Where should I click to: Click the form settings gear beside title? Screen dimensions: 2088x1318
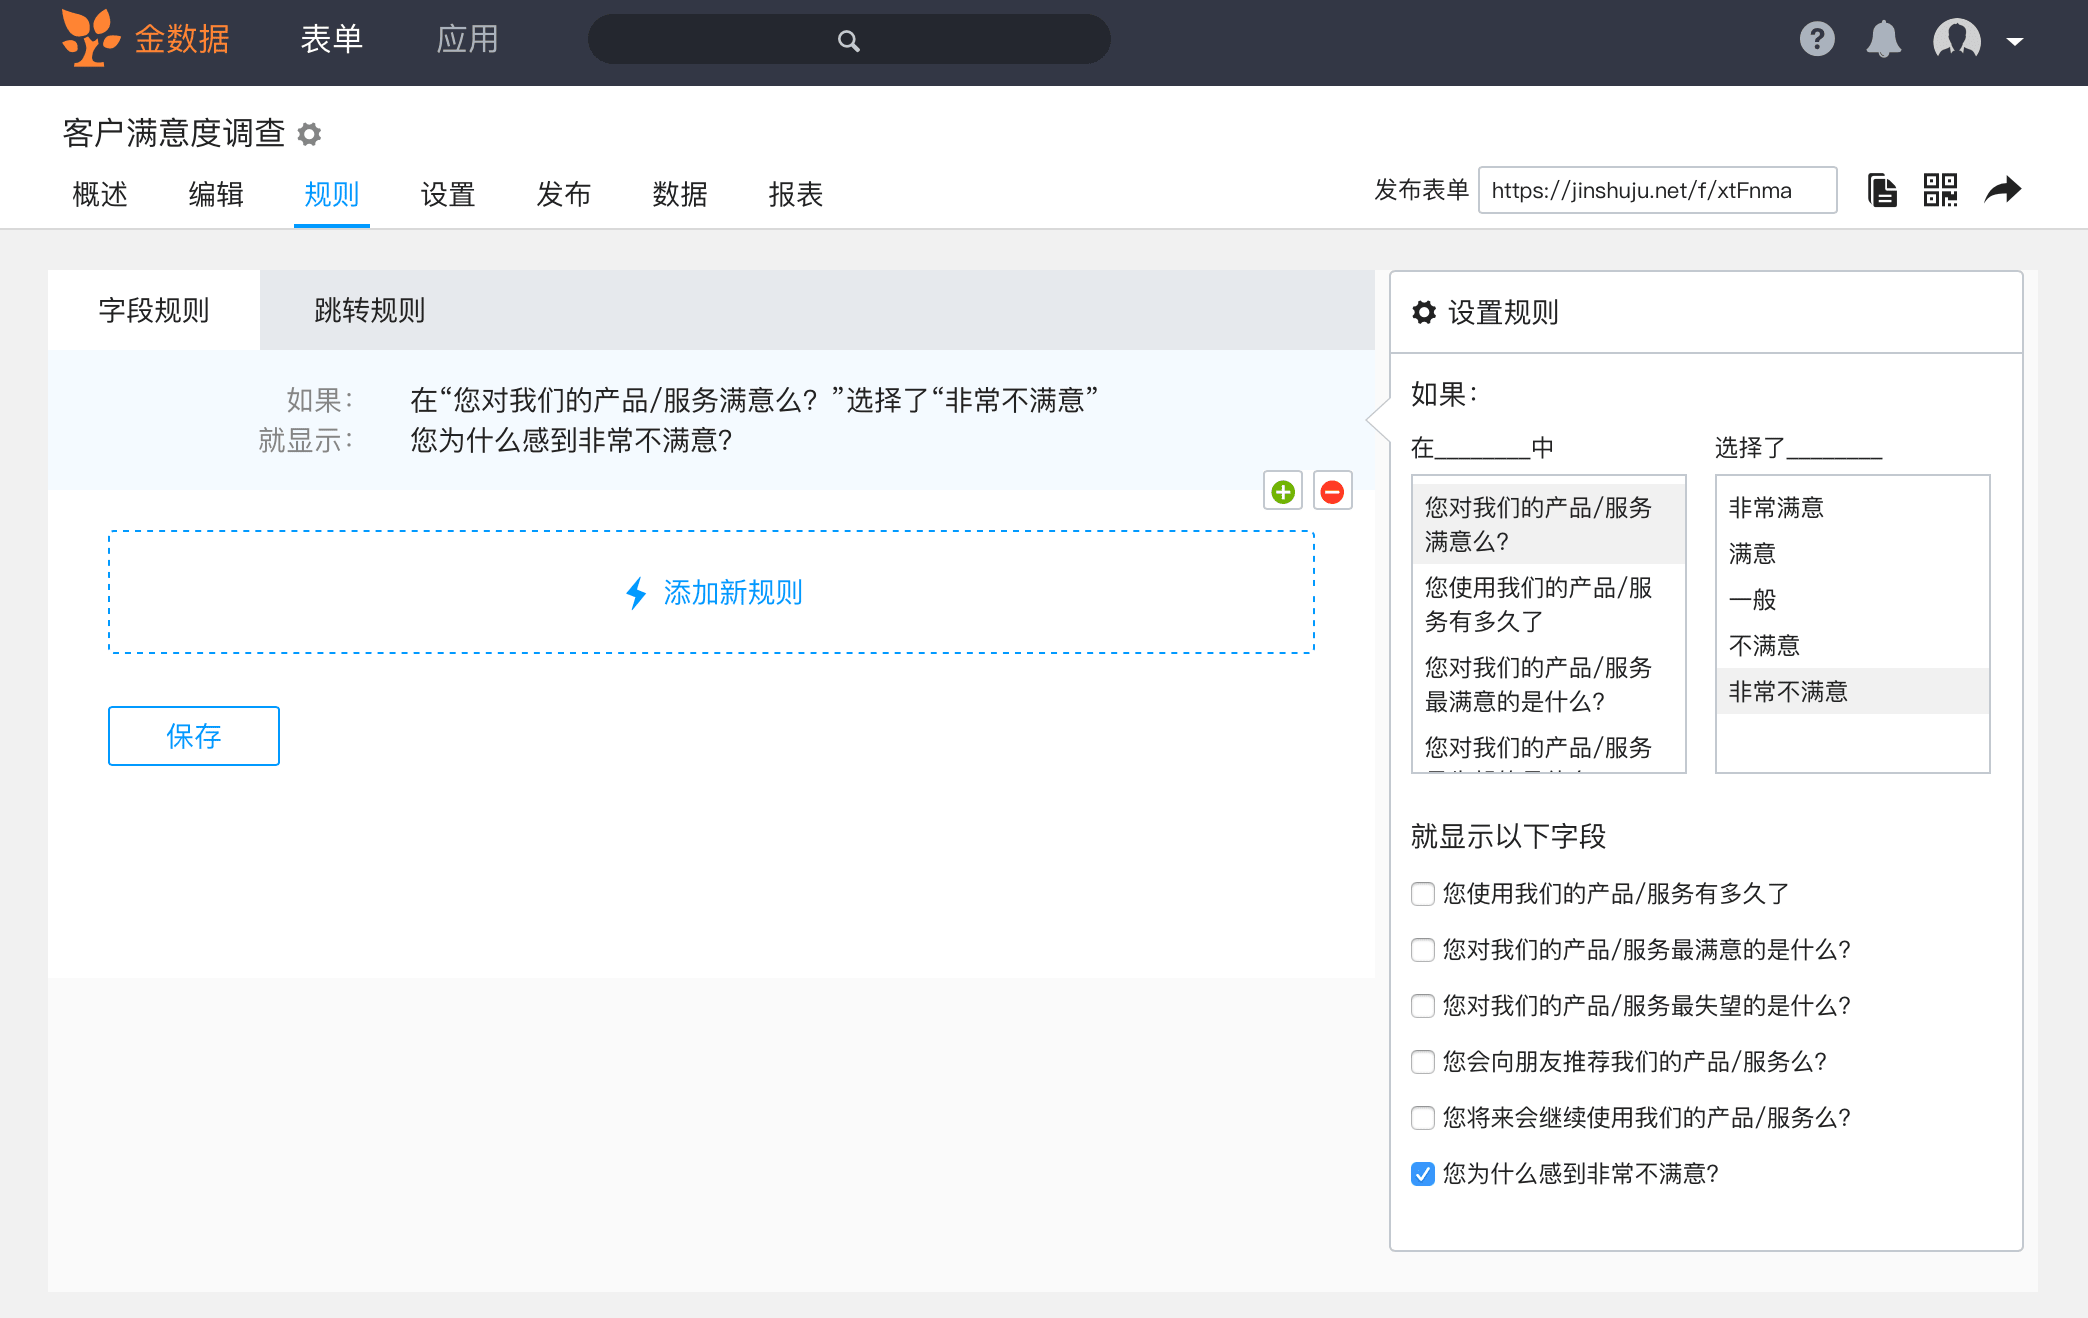(x=309, y=134)
